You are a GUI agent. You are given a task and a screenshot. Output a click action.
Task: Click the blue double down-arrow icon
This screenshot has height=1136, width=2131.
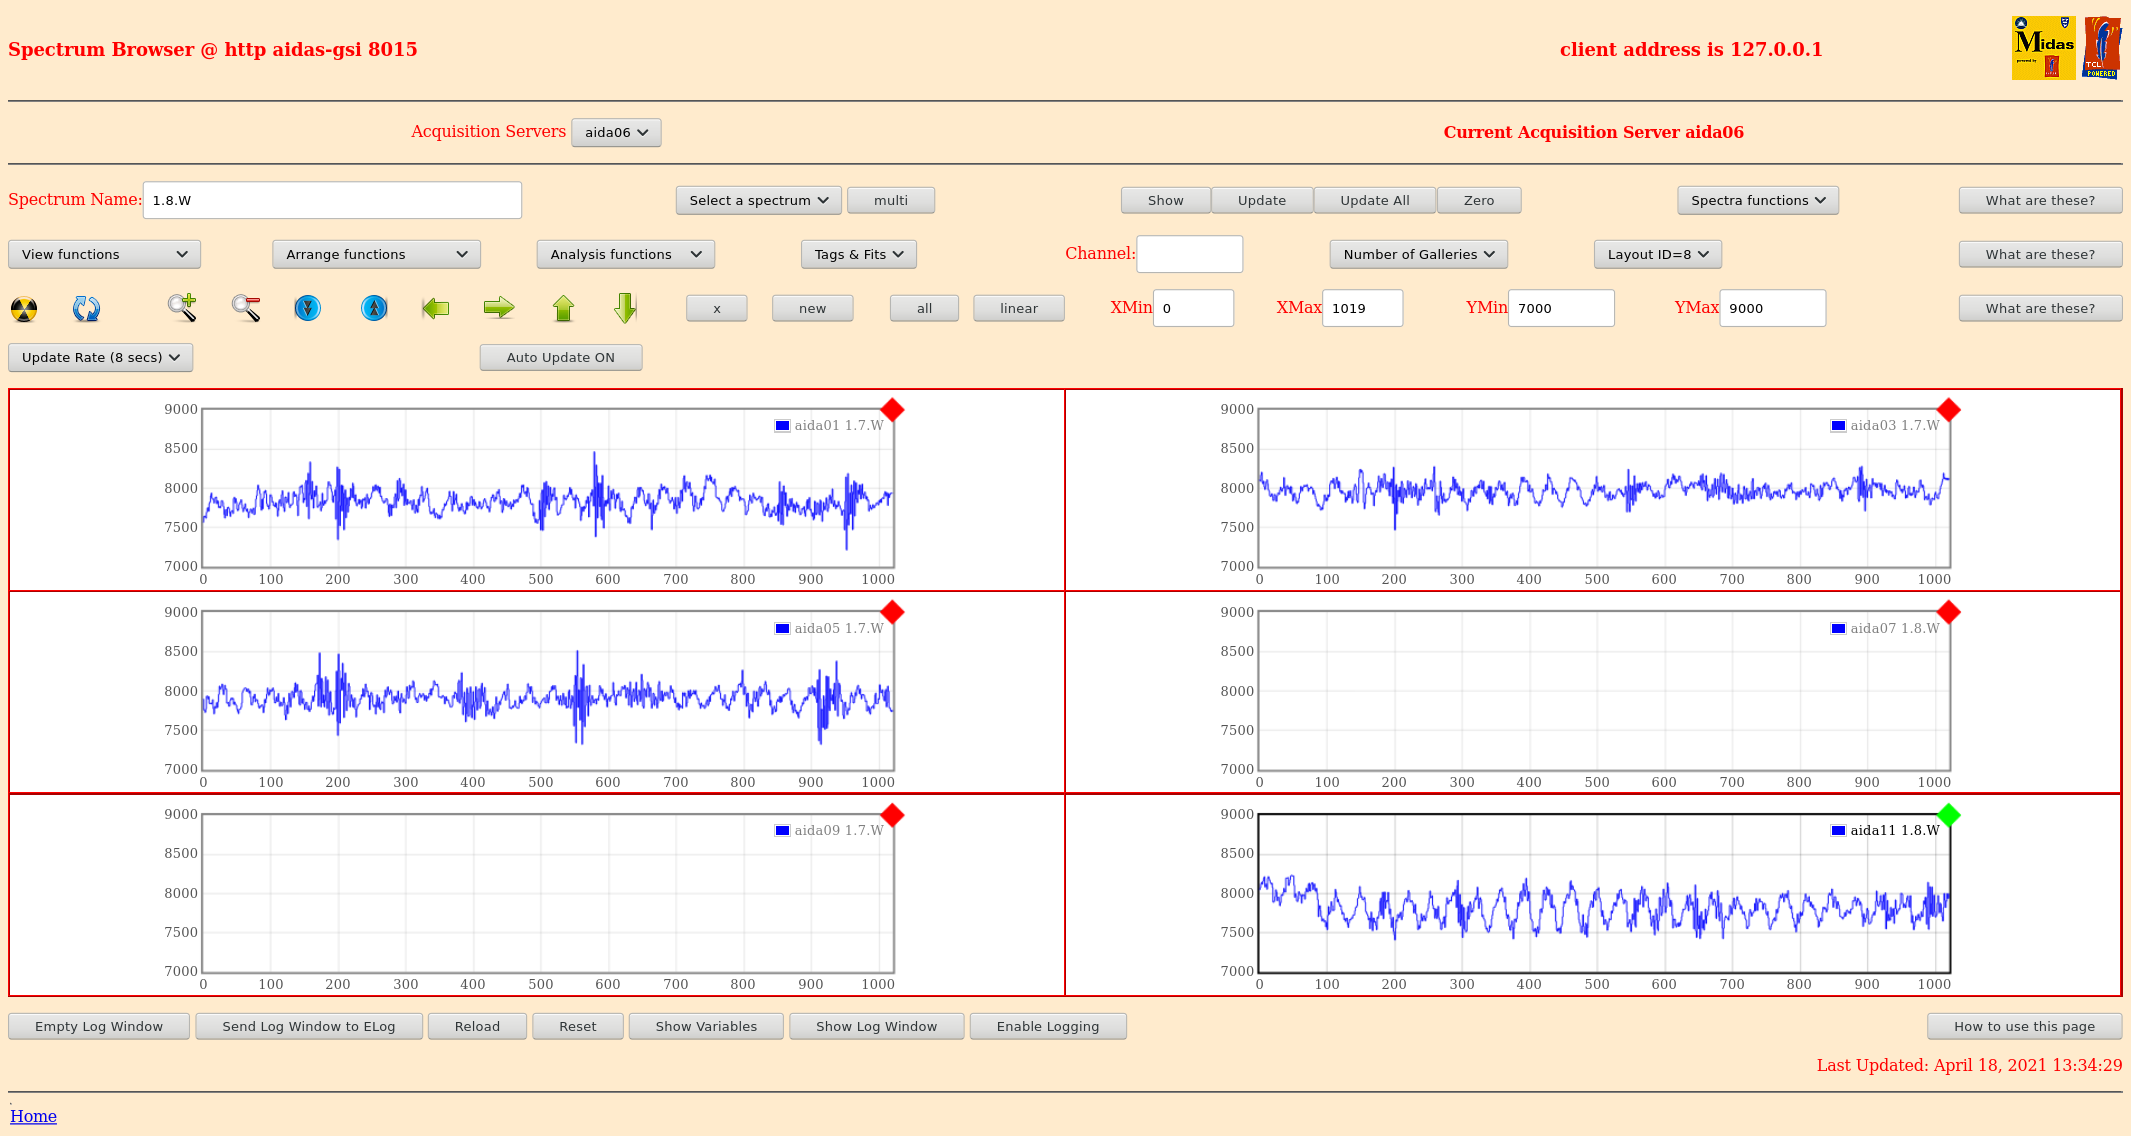(308, 308)
